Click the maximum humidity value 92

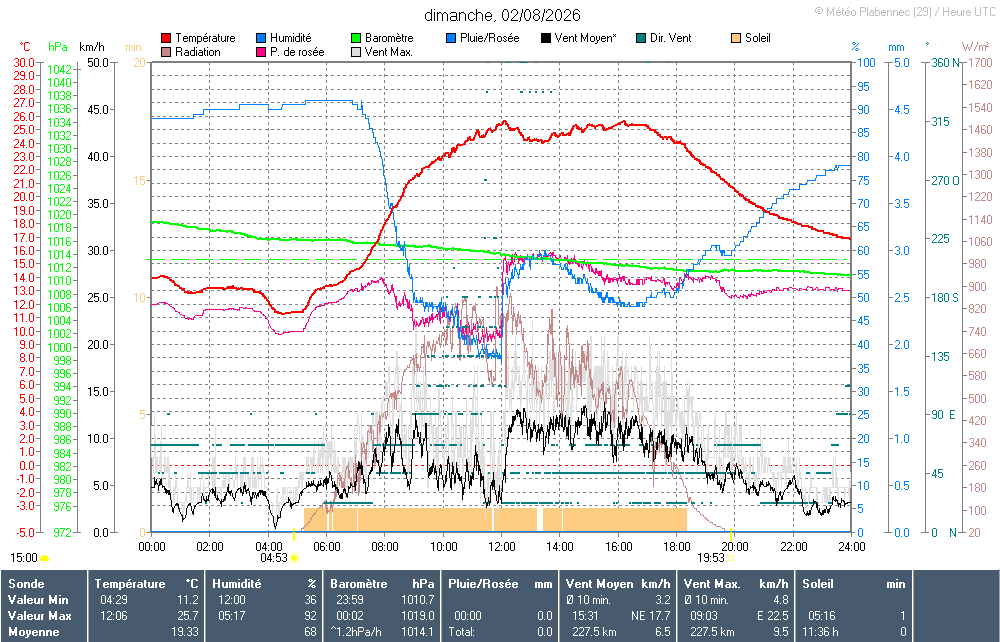tap(311, 616)
